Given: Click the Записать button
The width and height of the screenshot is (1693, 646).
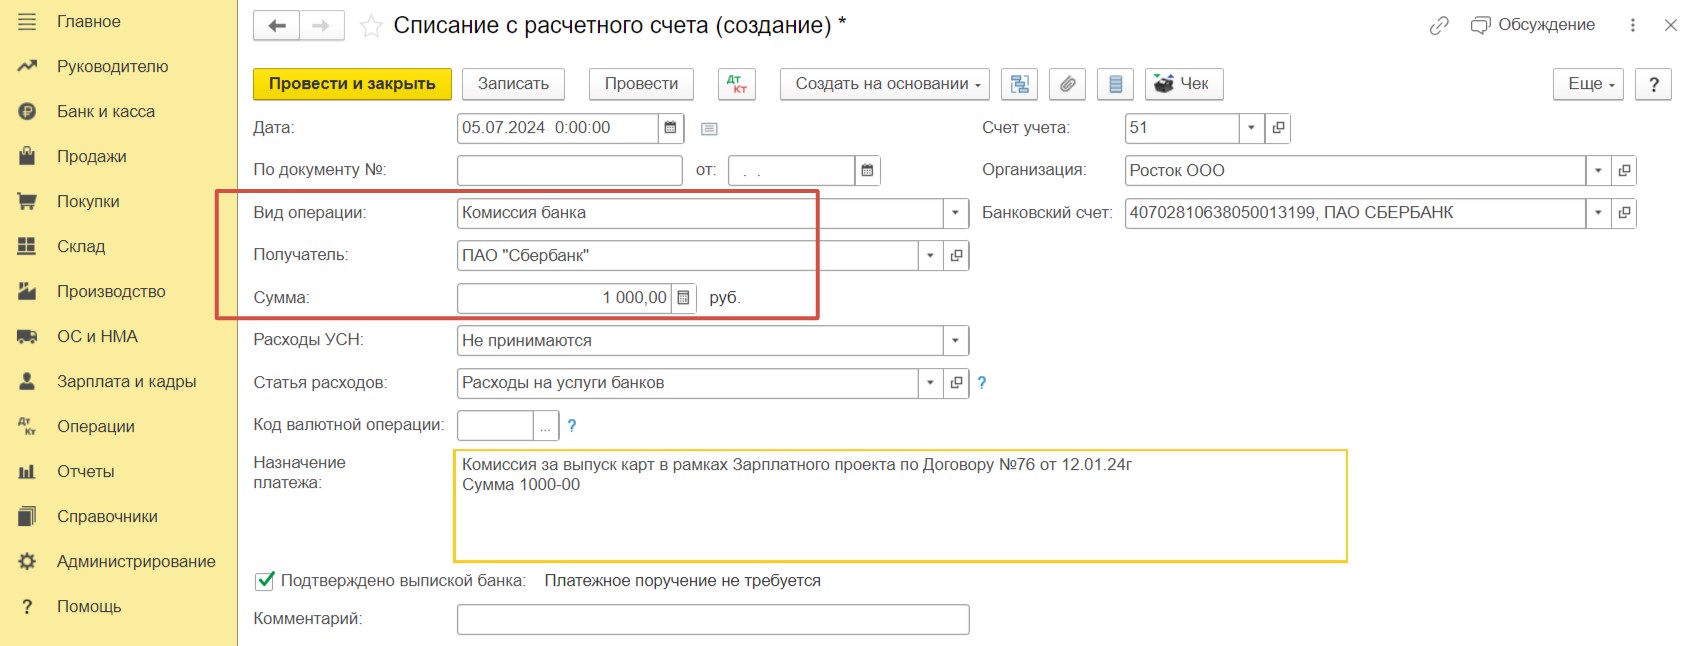Looking at the screenshot, I should coord(513,84).
